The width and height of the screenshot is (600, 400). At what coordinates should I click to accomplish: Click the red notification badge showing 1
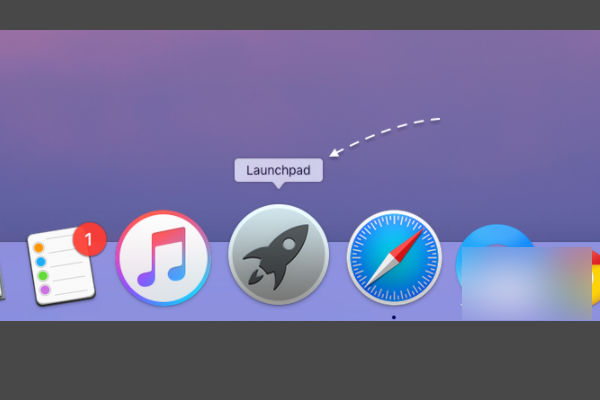[x=90, y=239]
